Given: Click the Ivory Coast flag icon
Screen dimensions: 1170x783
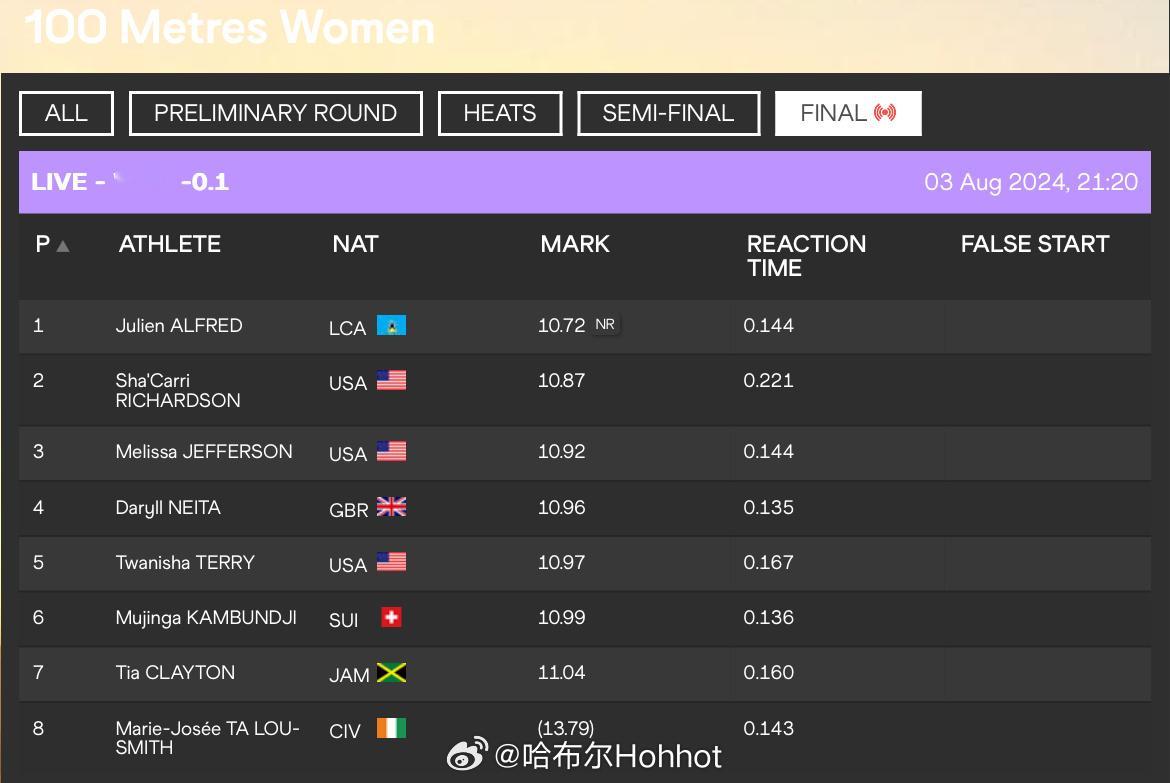Looking at the screenshot, I should (x=391, y=728).
